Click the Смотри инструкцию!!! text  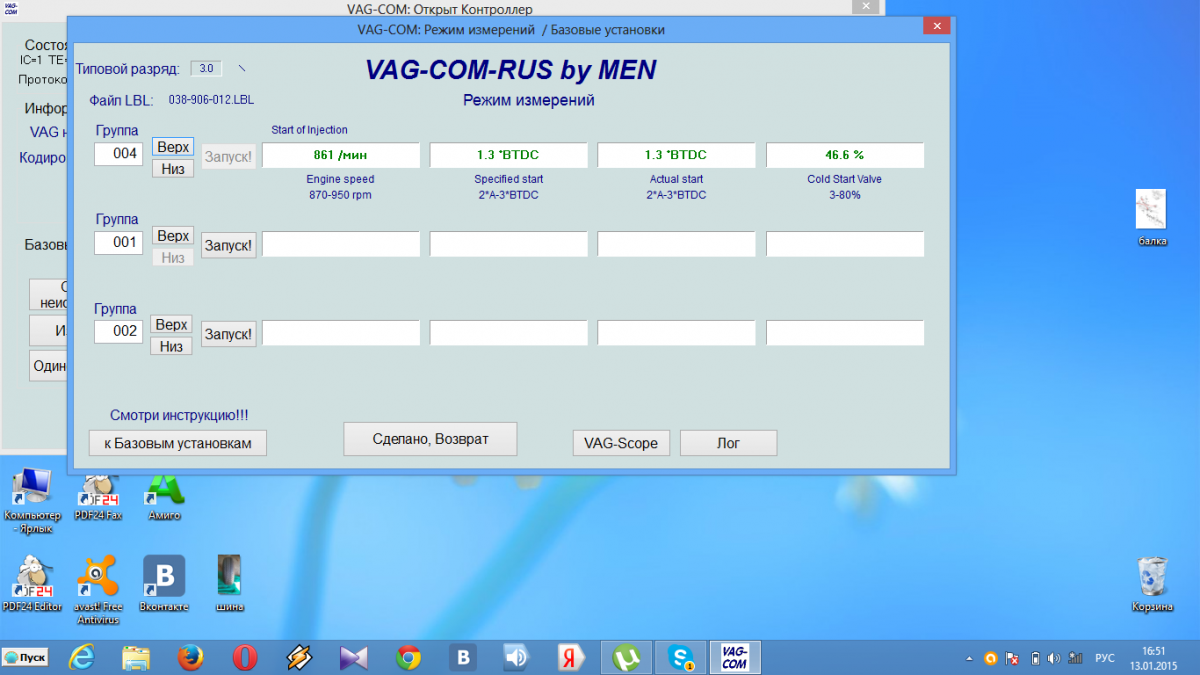[179, 414]
